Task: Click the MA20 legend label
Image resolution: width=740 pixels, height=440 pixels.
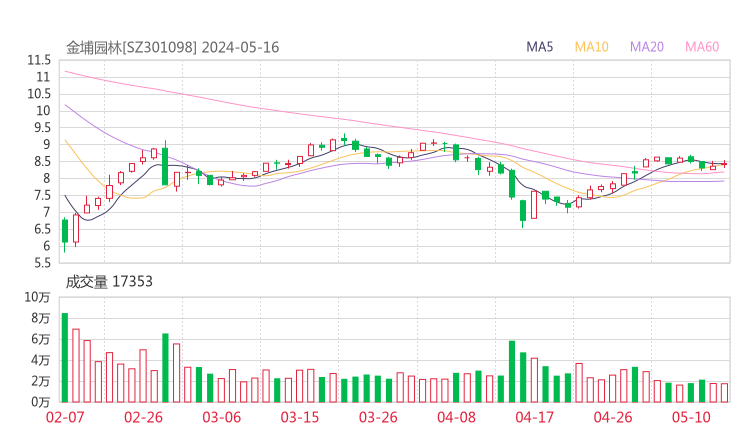Action: (647, 47)
